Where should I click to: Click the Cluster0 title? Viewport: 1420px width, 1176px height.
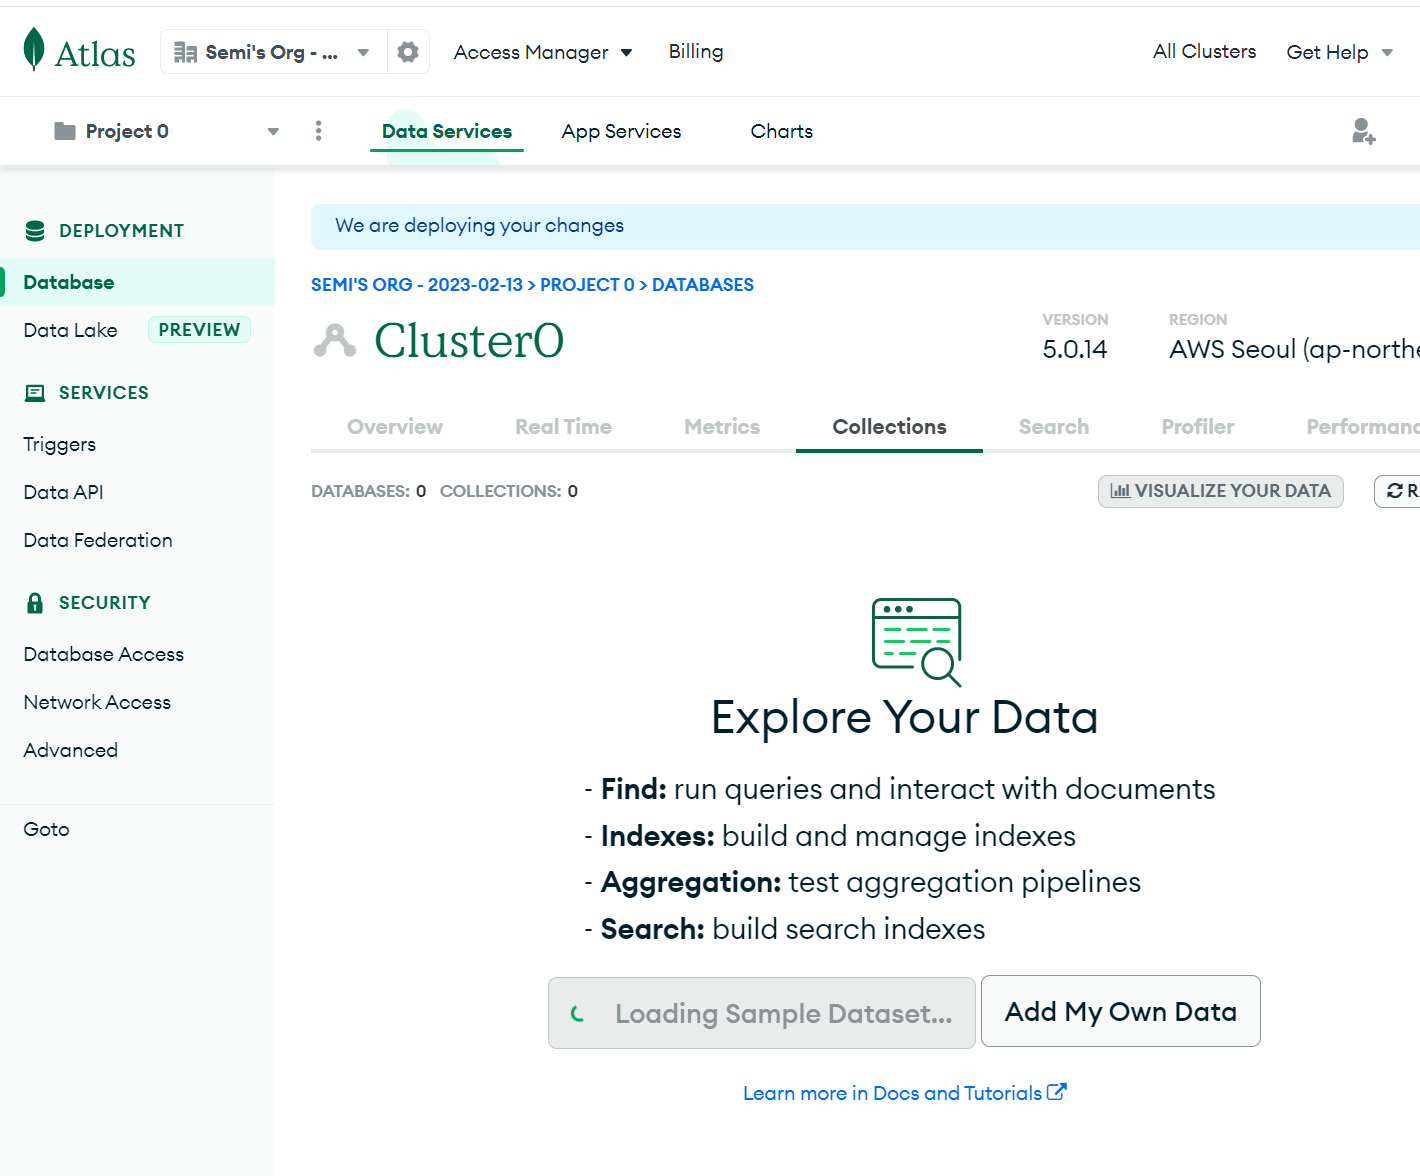469,340
